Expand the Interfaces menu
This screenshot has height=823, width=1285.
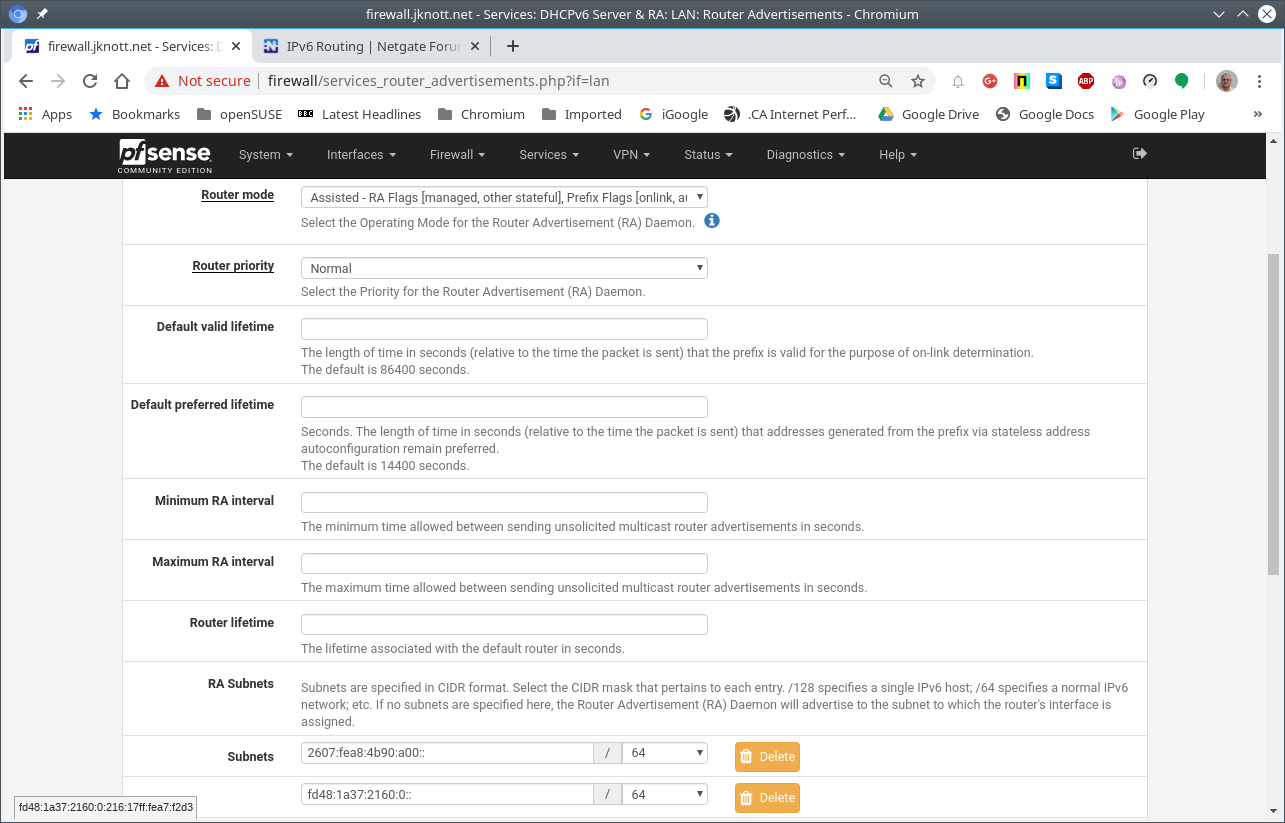tap(361, 154)
